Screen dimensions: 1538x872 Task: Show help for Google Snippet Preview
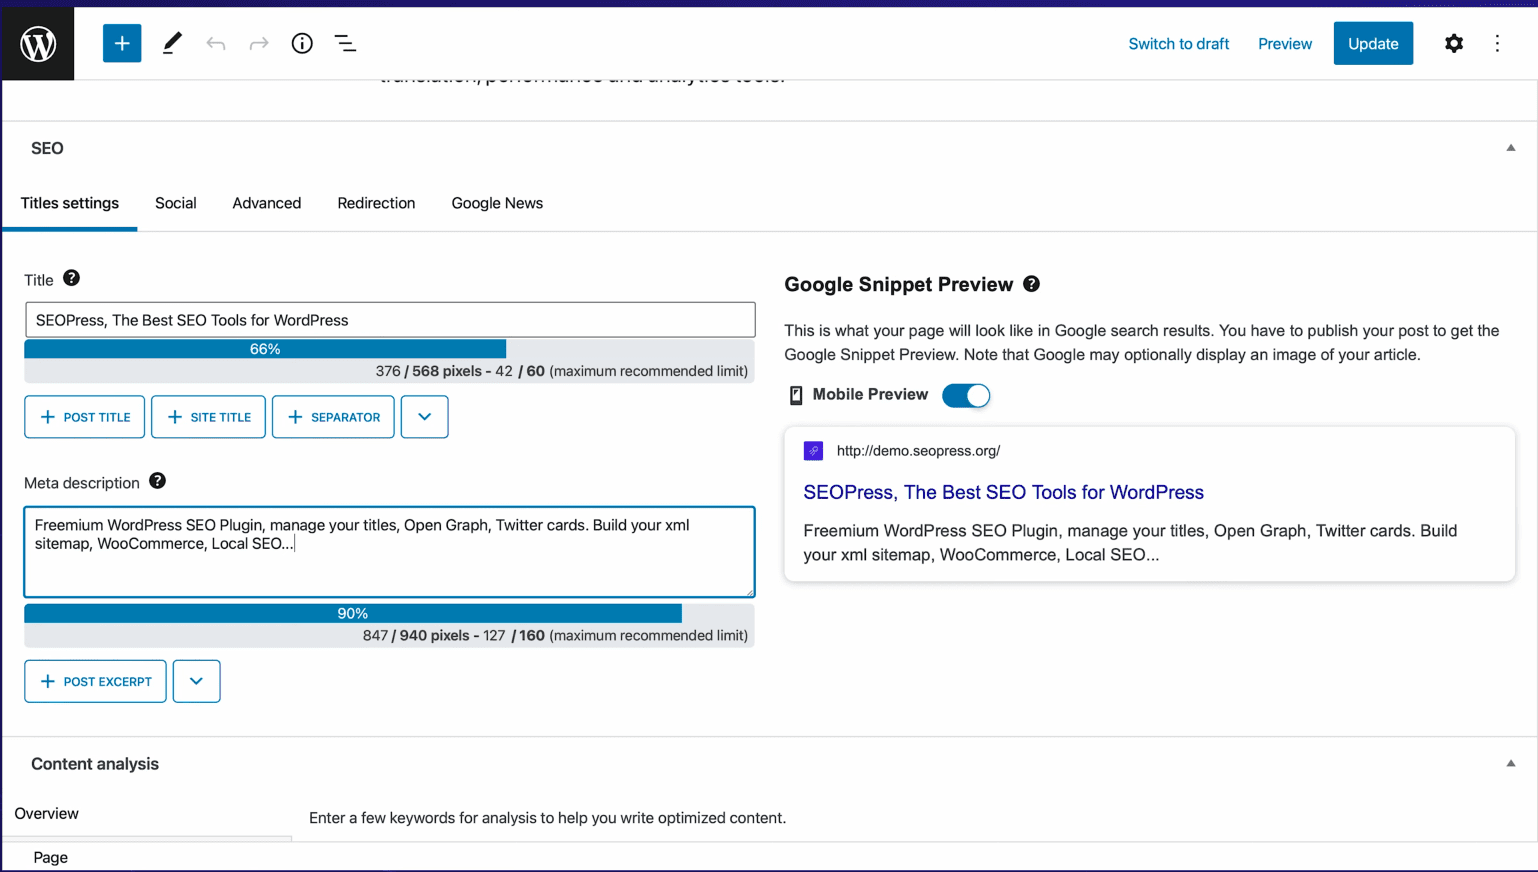[x=1031, y=284]
